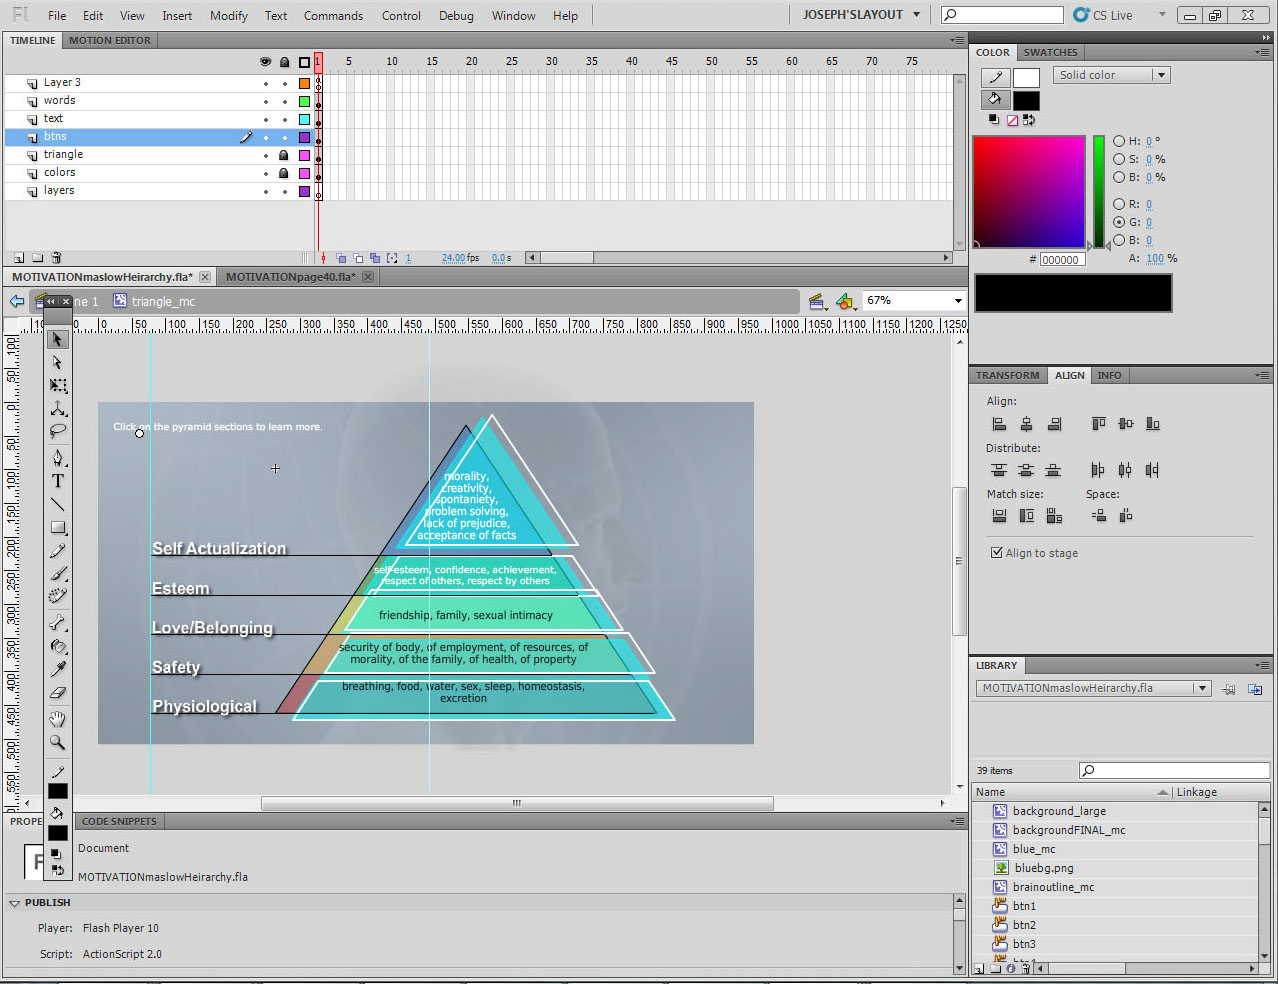The image size is (1278, 984).
Task: Unlock the triangle layer lock icon
Action: [284, 155]
